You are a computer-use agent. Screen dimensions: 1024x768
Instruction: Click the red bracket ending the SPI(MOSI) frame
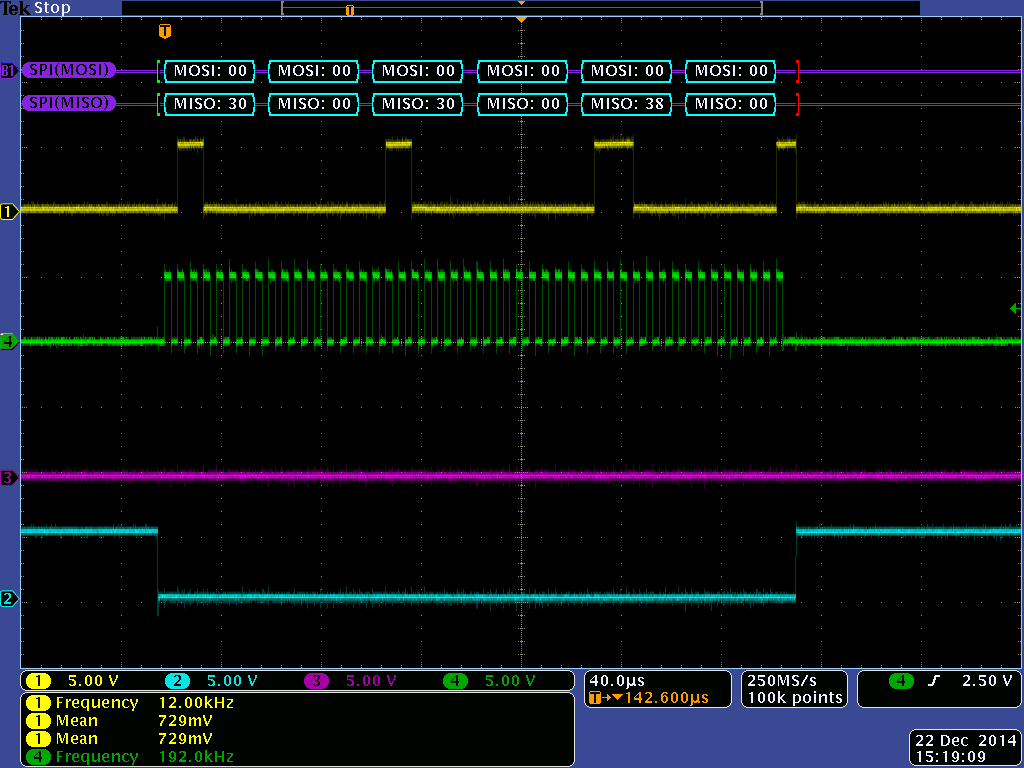(797, 71)
